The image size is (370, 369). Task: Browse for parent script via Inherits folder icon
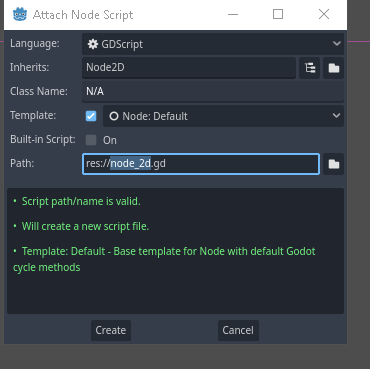(334, 68)
